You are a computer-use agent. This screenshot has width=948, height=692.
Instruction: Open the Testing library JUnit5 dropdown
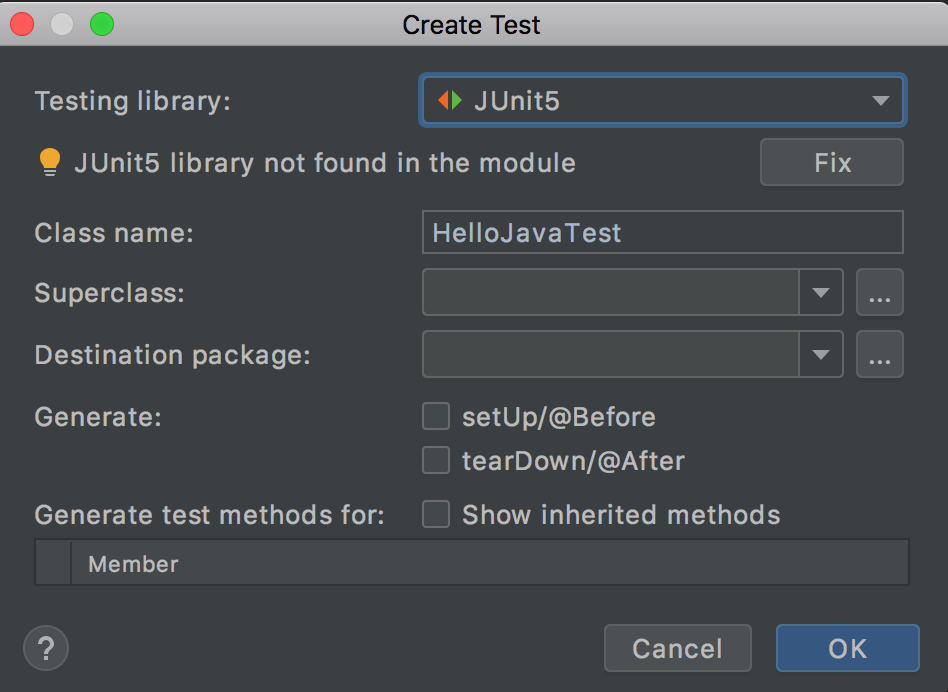664,100
